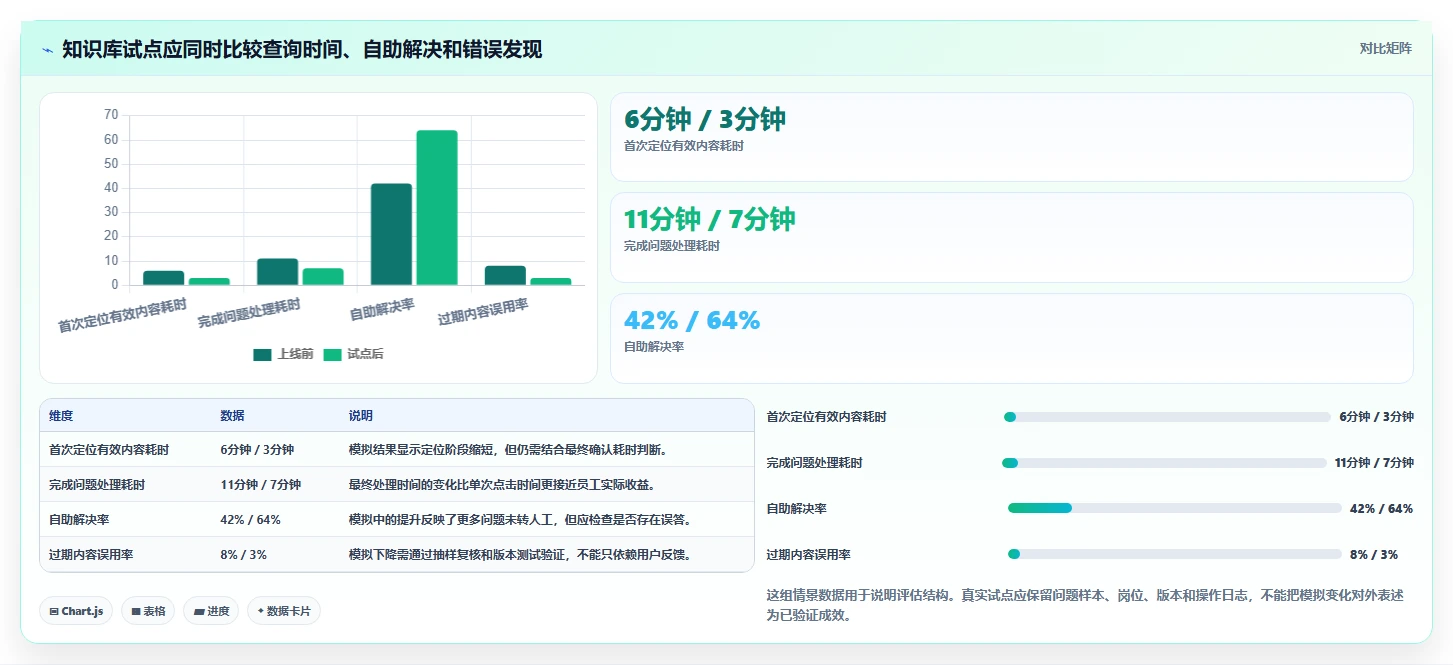Toggle the 上线前 legend swatch

262,354
